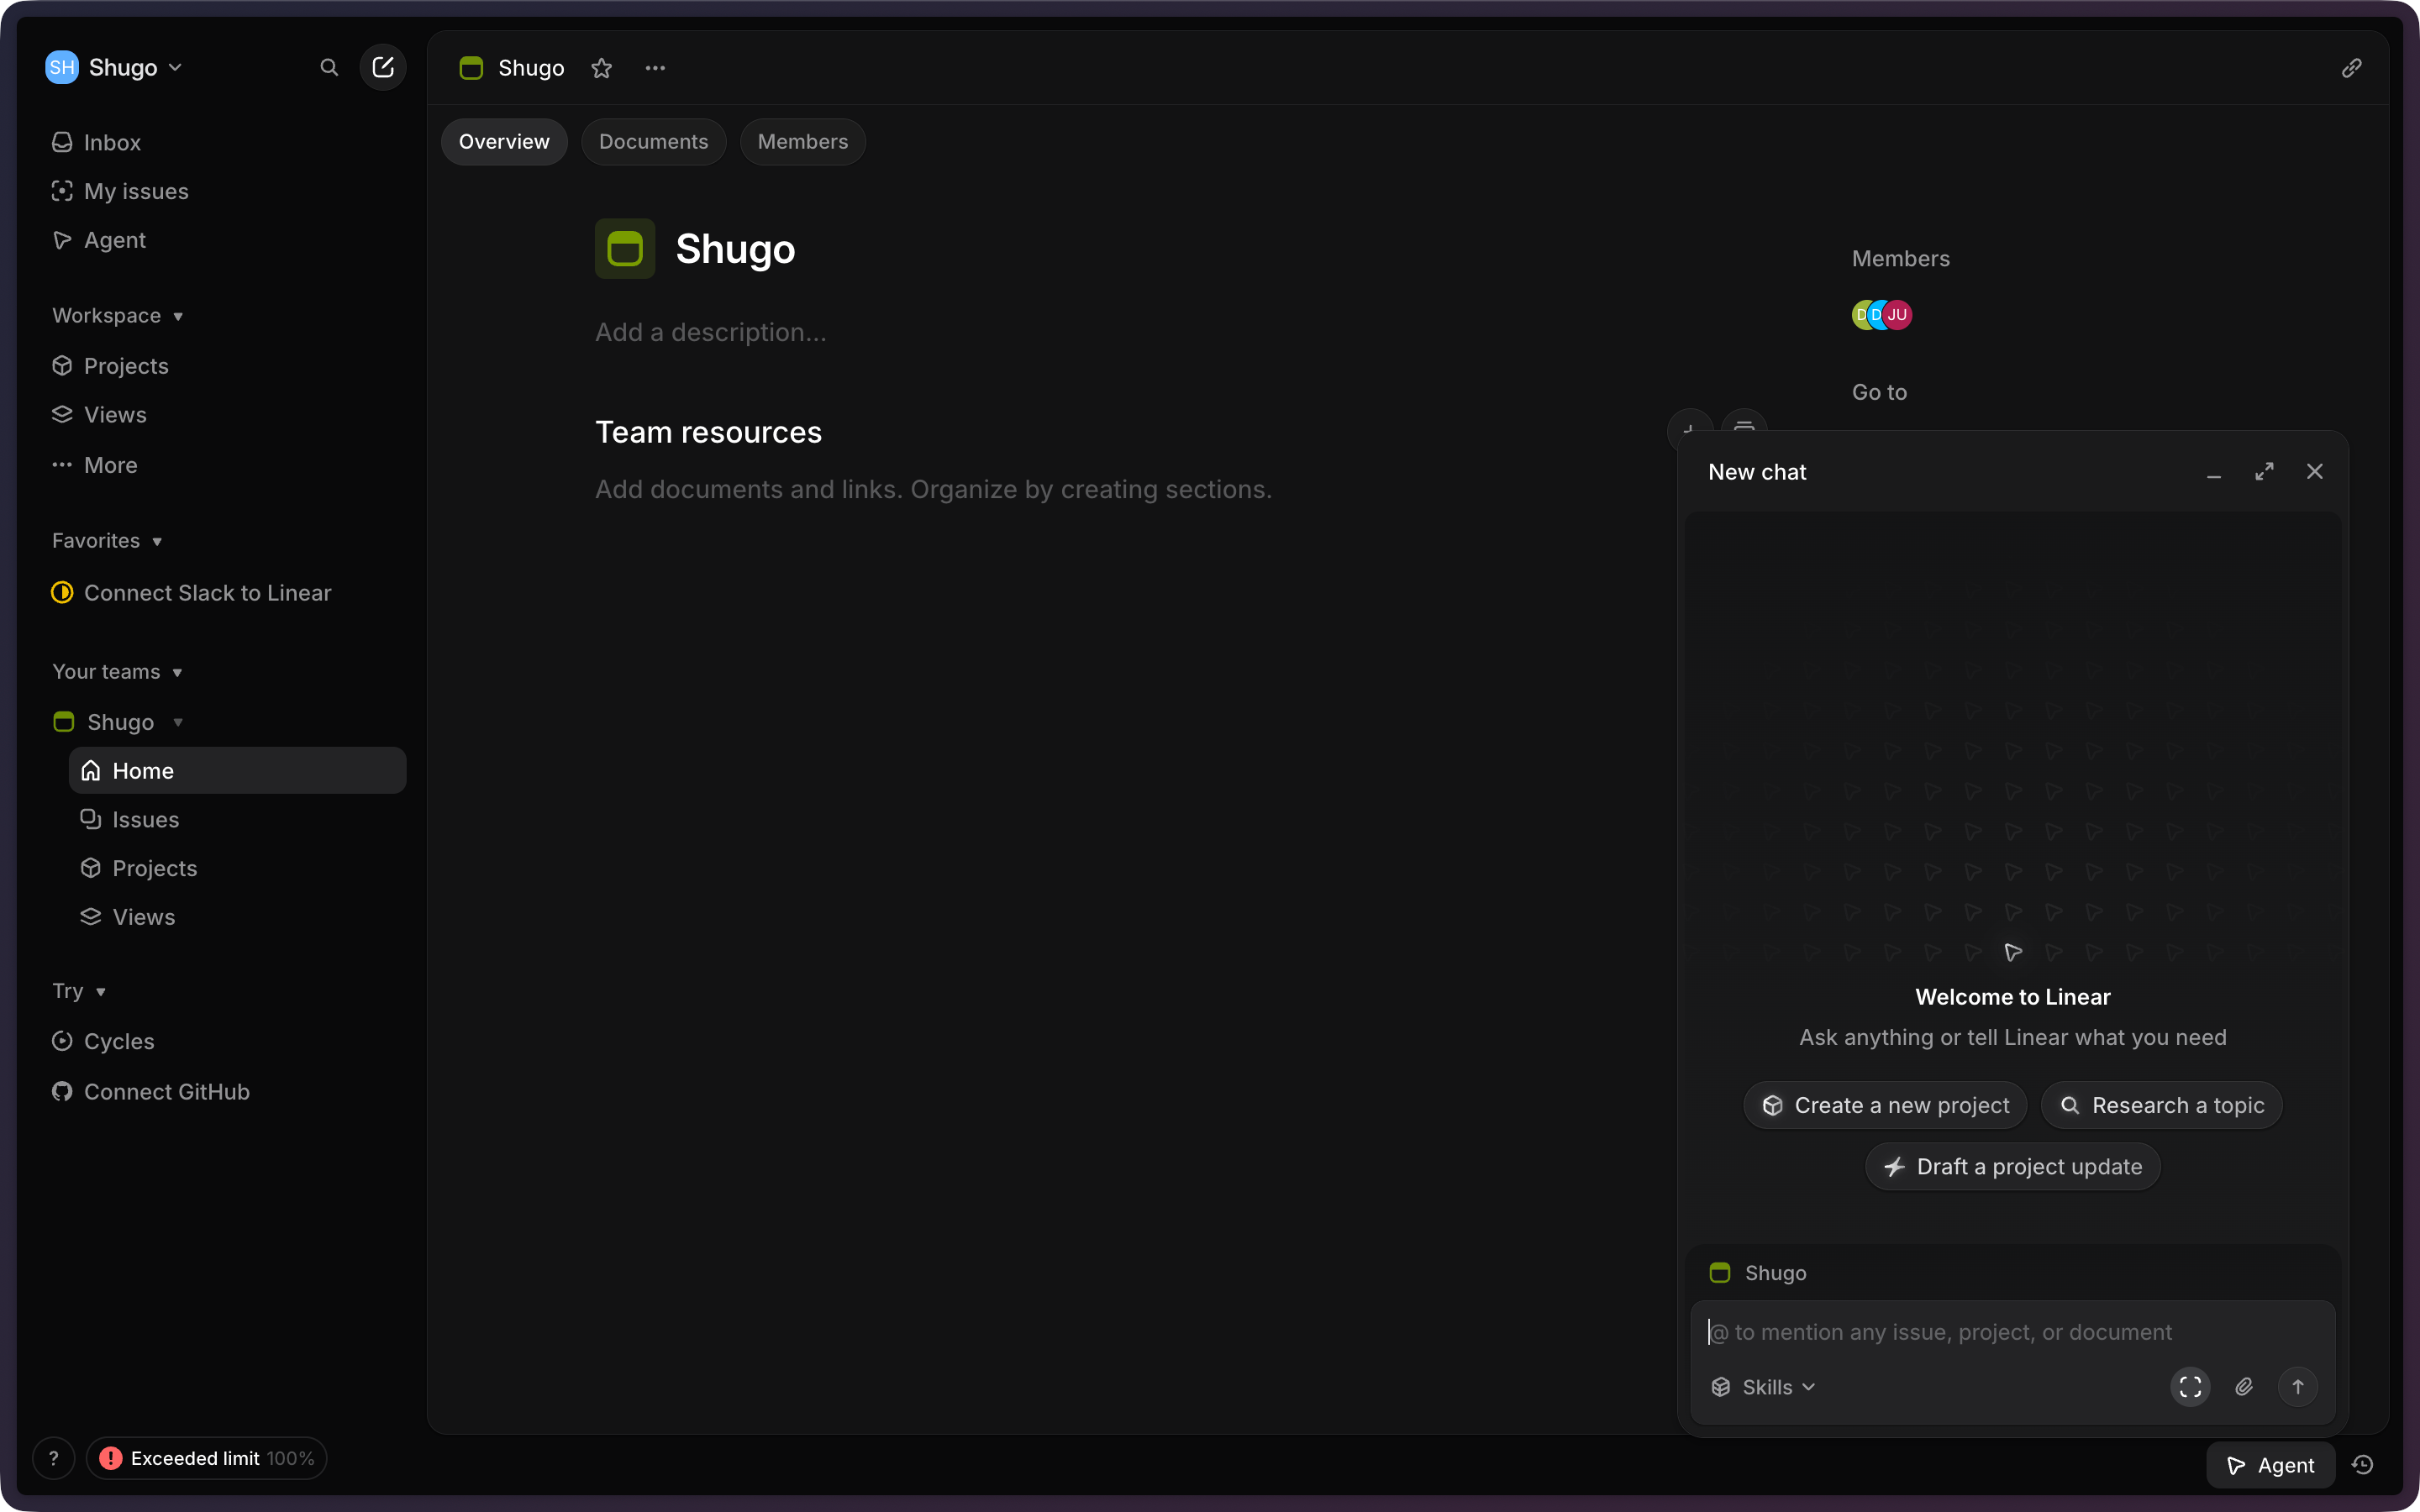
Task: Click the JU member avatar
Action: (x=1897, y=314)
